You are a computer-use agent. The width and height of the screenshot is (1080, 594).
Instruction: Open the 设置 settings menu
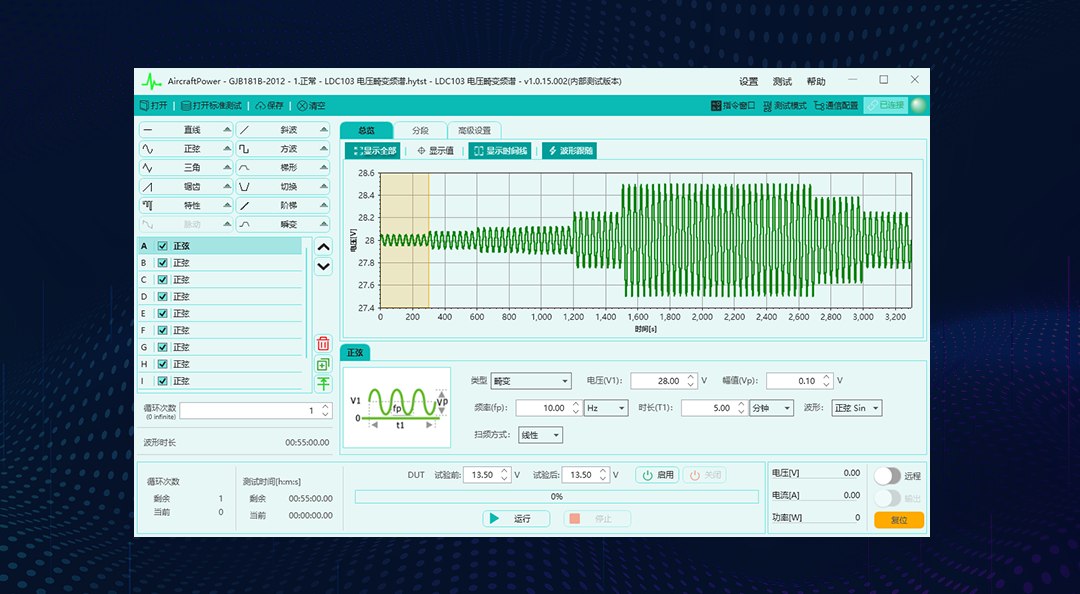[749, 81]
